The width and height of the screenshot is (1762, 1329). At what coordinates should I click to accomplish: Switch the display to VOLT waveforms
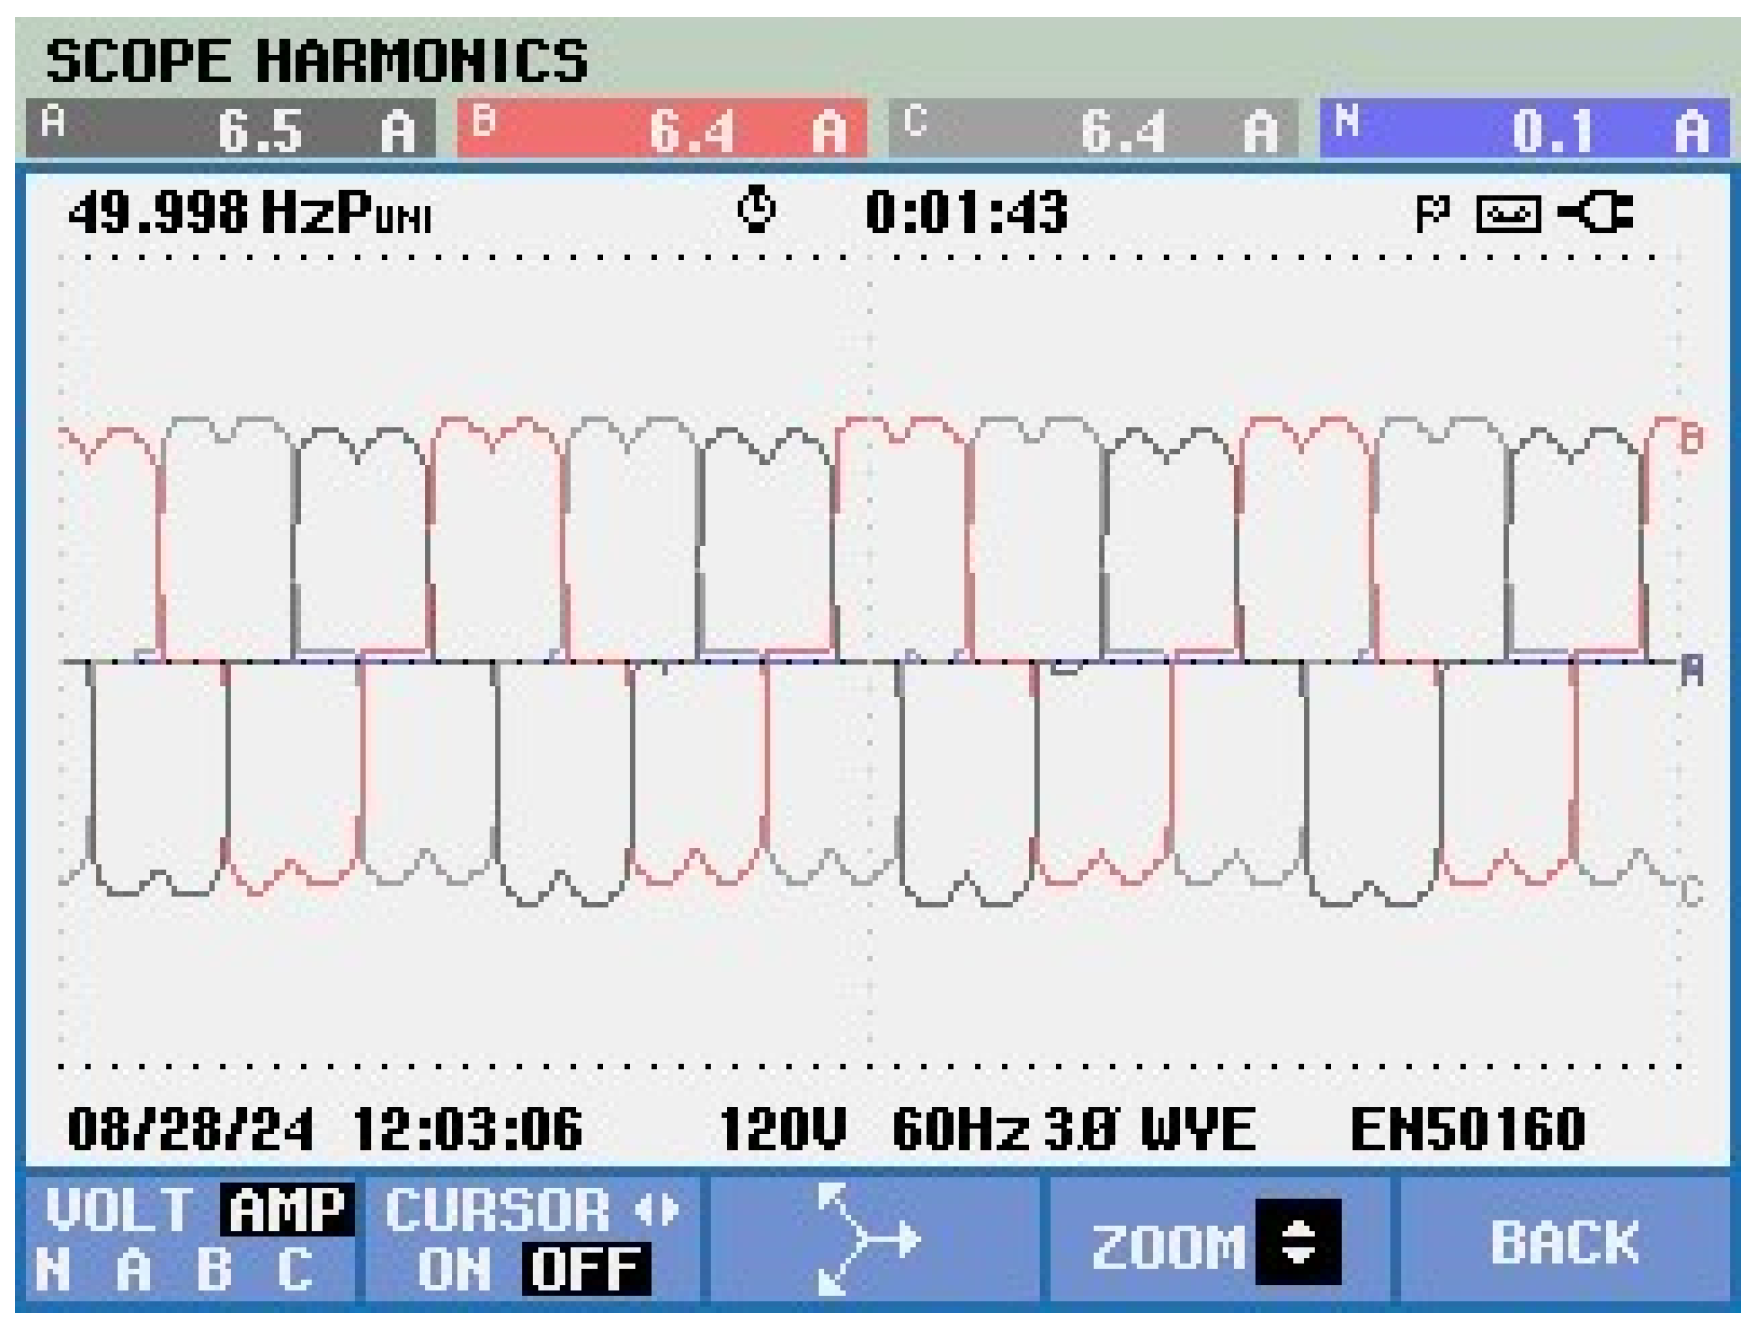pyautogui.click(x=119, y=1211)
